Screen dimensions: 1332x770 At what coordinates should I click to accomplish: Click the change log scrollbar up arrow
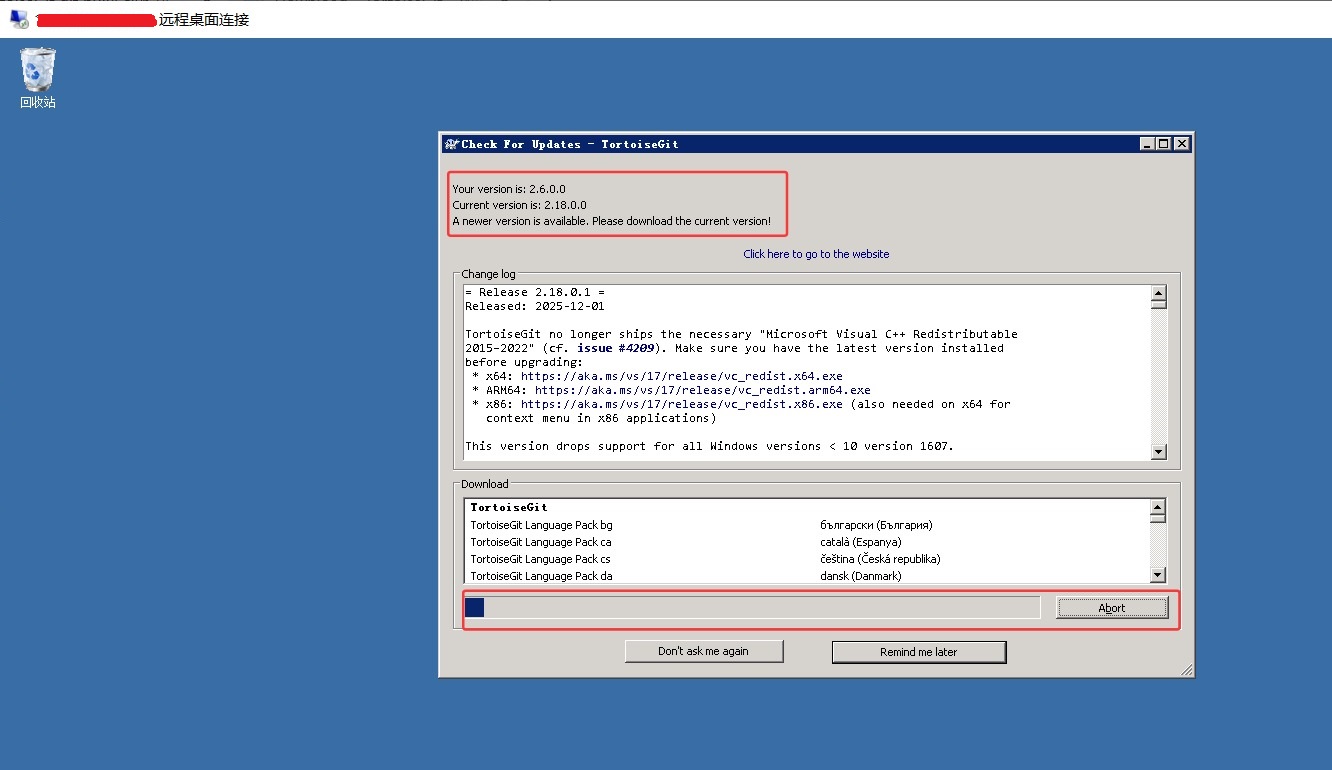pos(1158,293)
